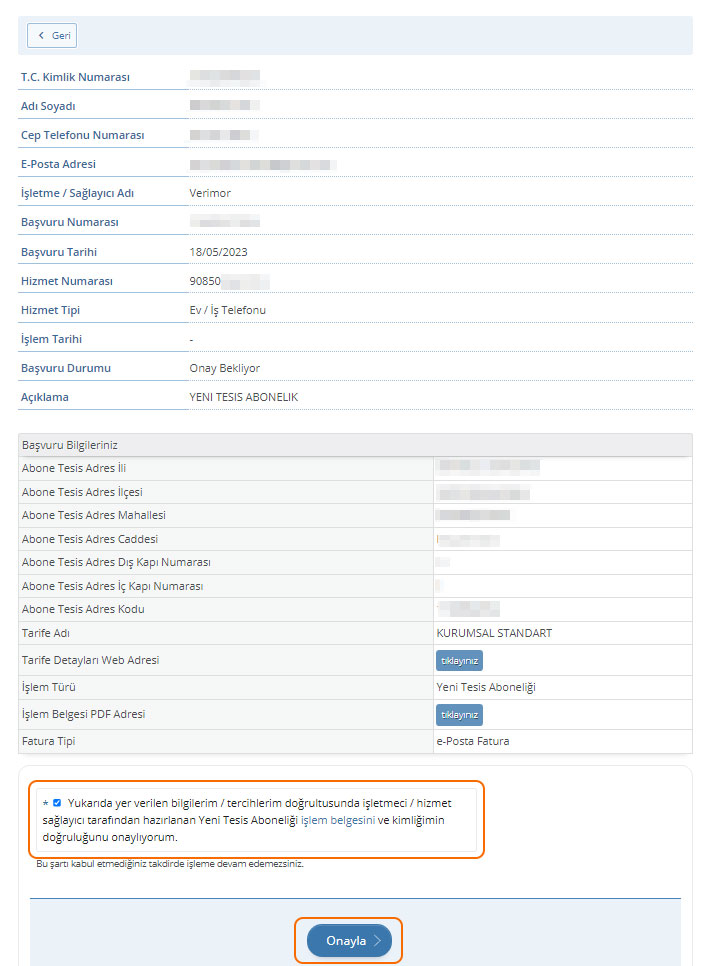Go back with the Geri button
This screenshot has width=711, height=966.
point(52,36)
